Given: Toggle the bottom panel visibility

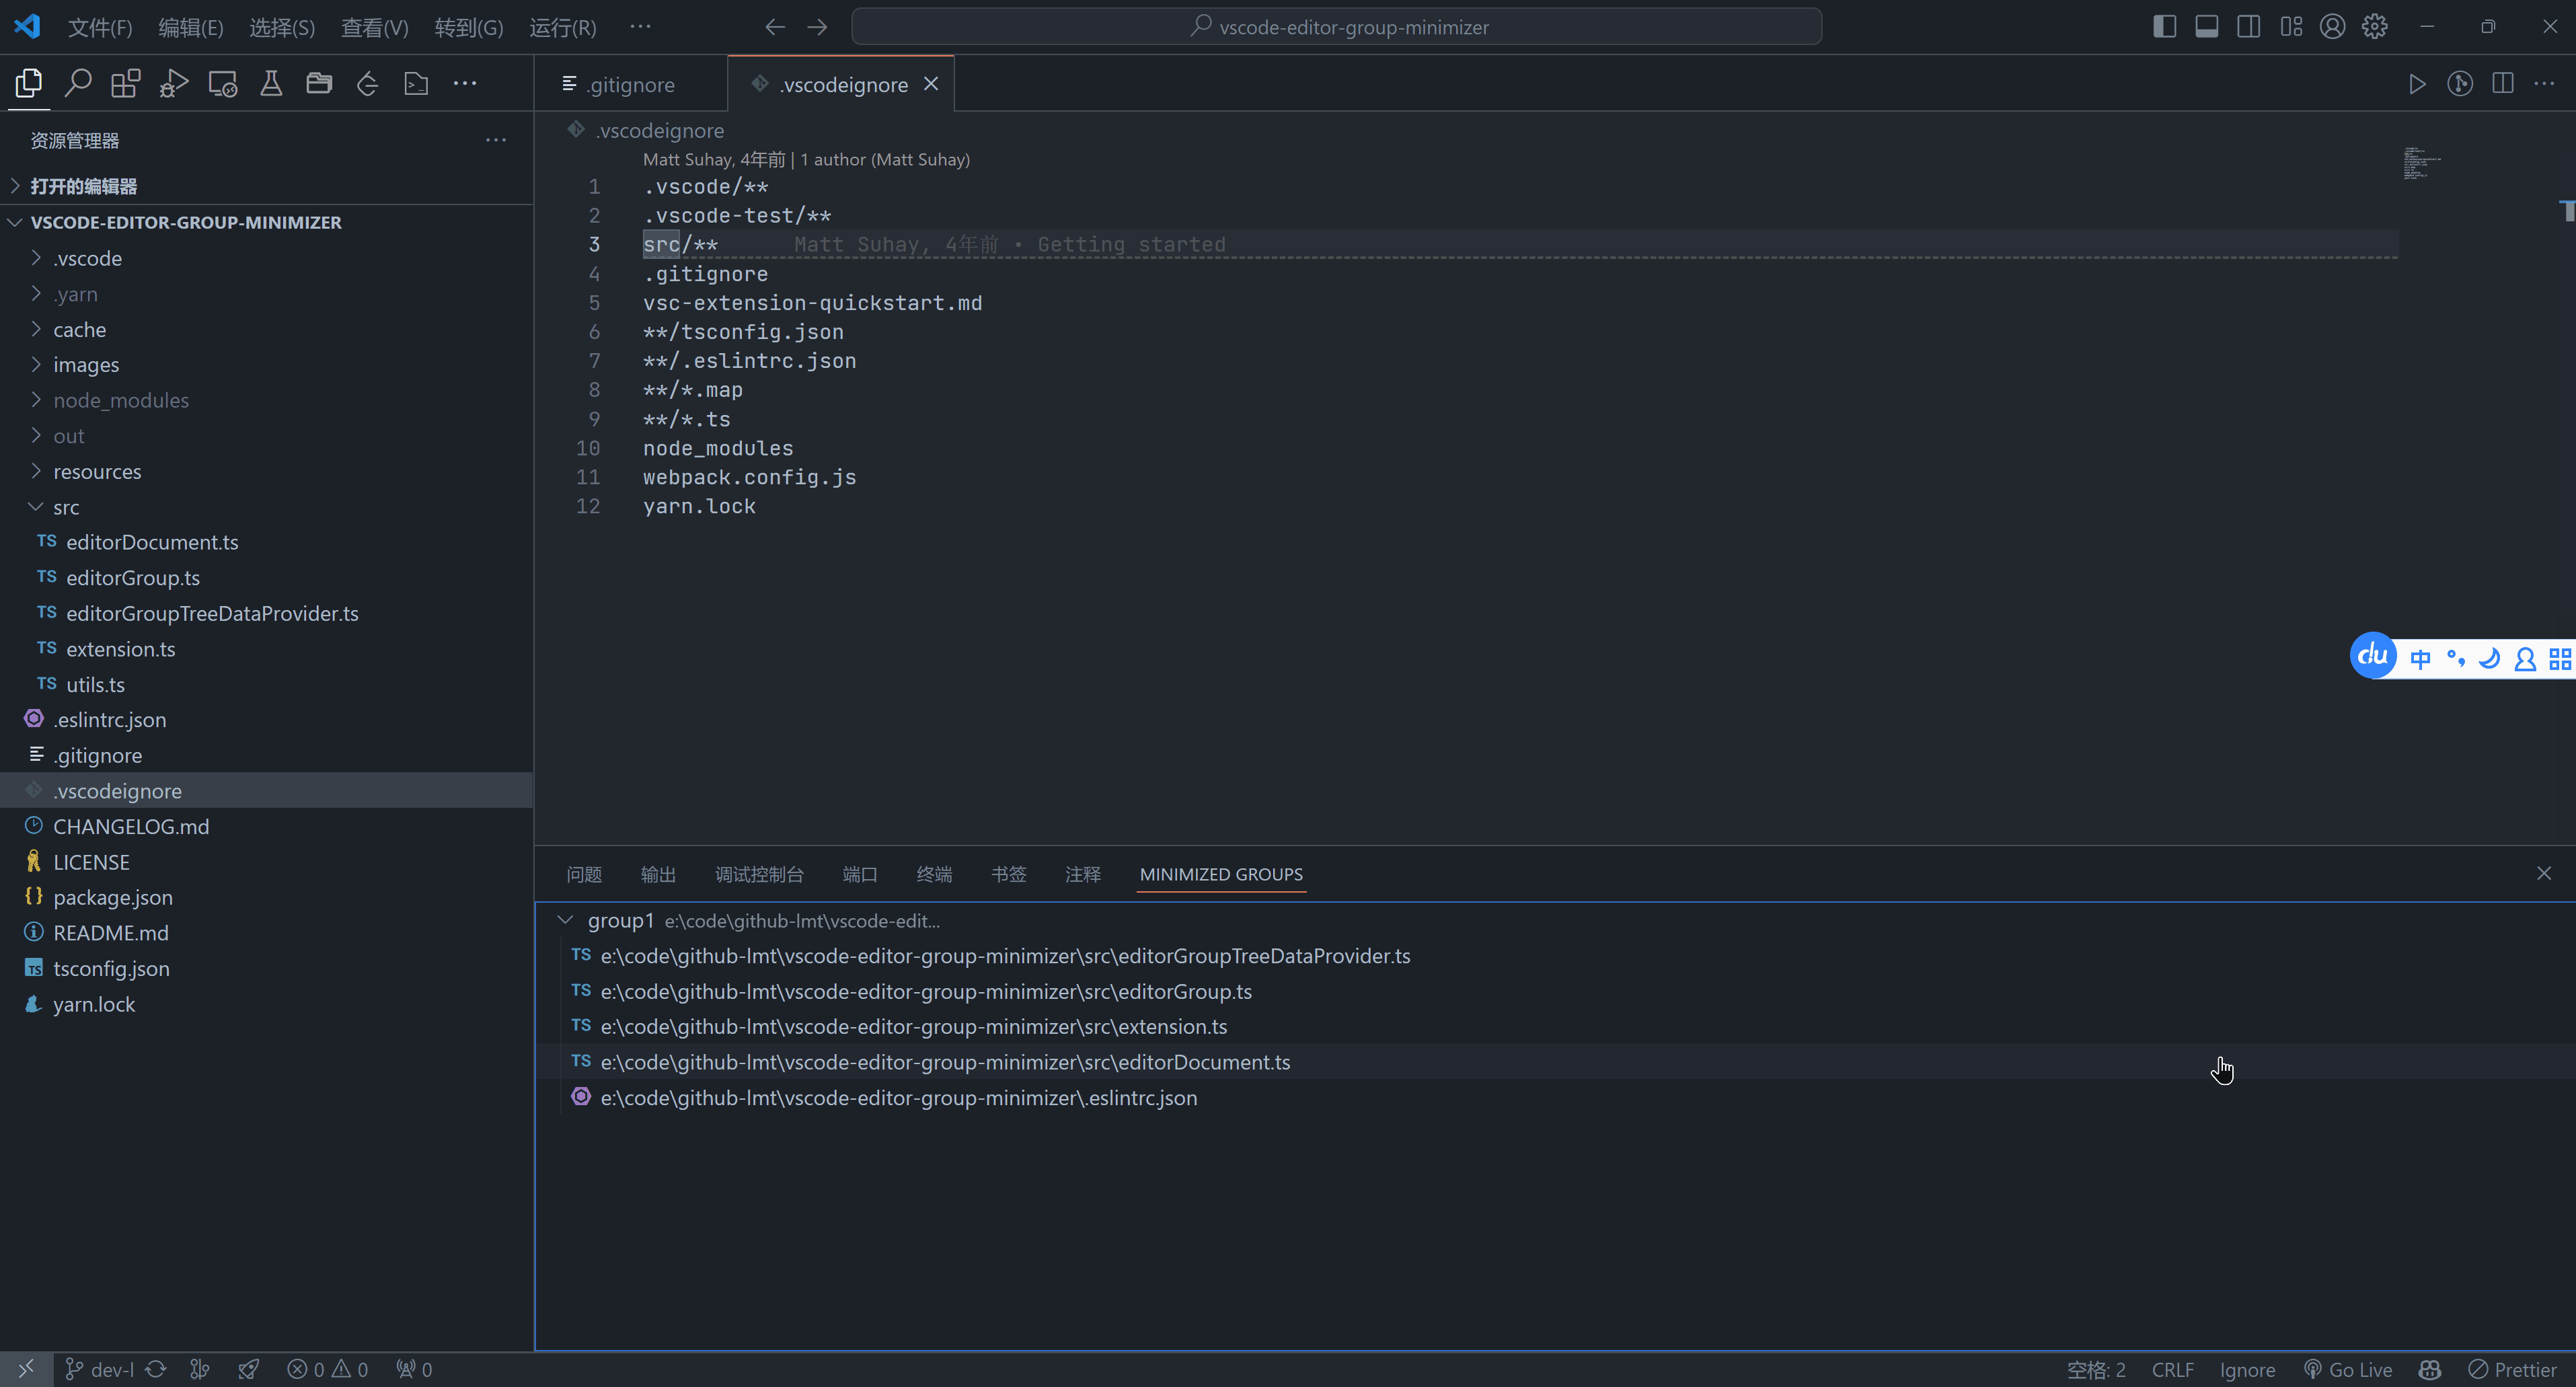Looking at the screenshot, I should (x=2206, y=26).
